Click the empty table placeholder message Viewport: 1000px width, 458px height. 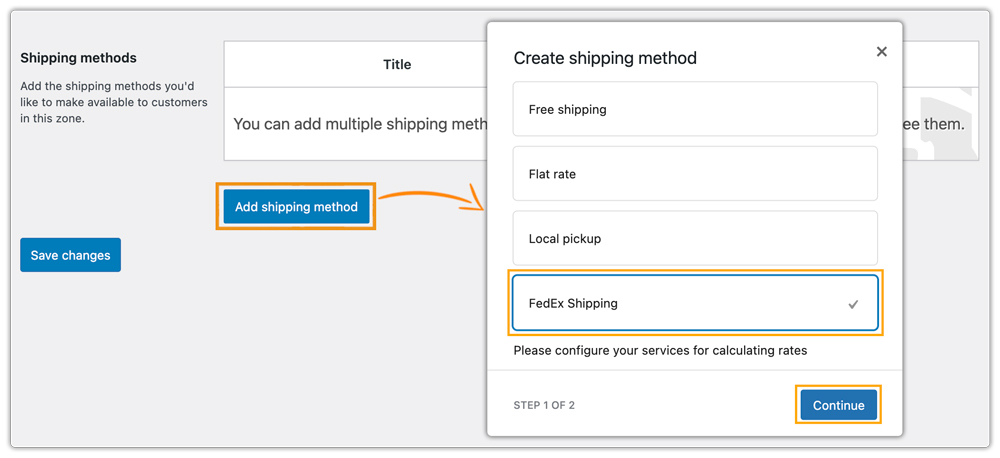(x=360, y=124)
